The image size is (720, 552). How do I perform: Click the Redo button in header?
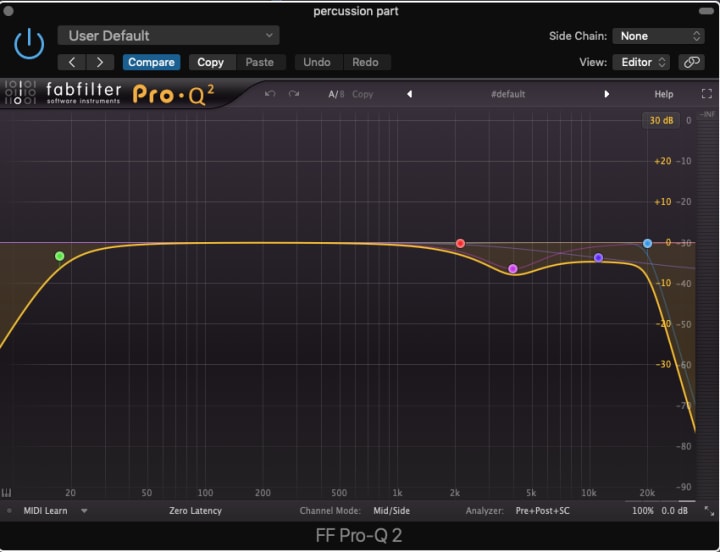coord(366,62)
